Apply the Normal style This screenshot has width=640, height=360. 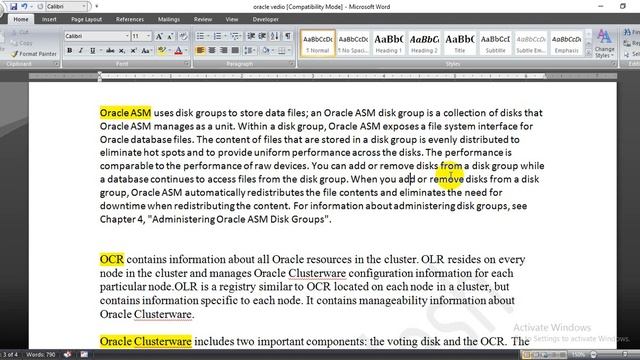pyautogui.click(x=318, y=43)
